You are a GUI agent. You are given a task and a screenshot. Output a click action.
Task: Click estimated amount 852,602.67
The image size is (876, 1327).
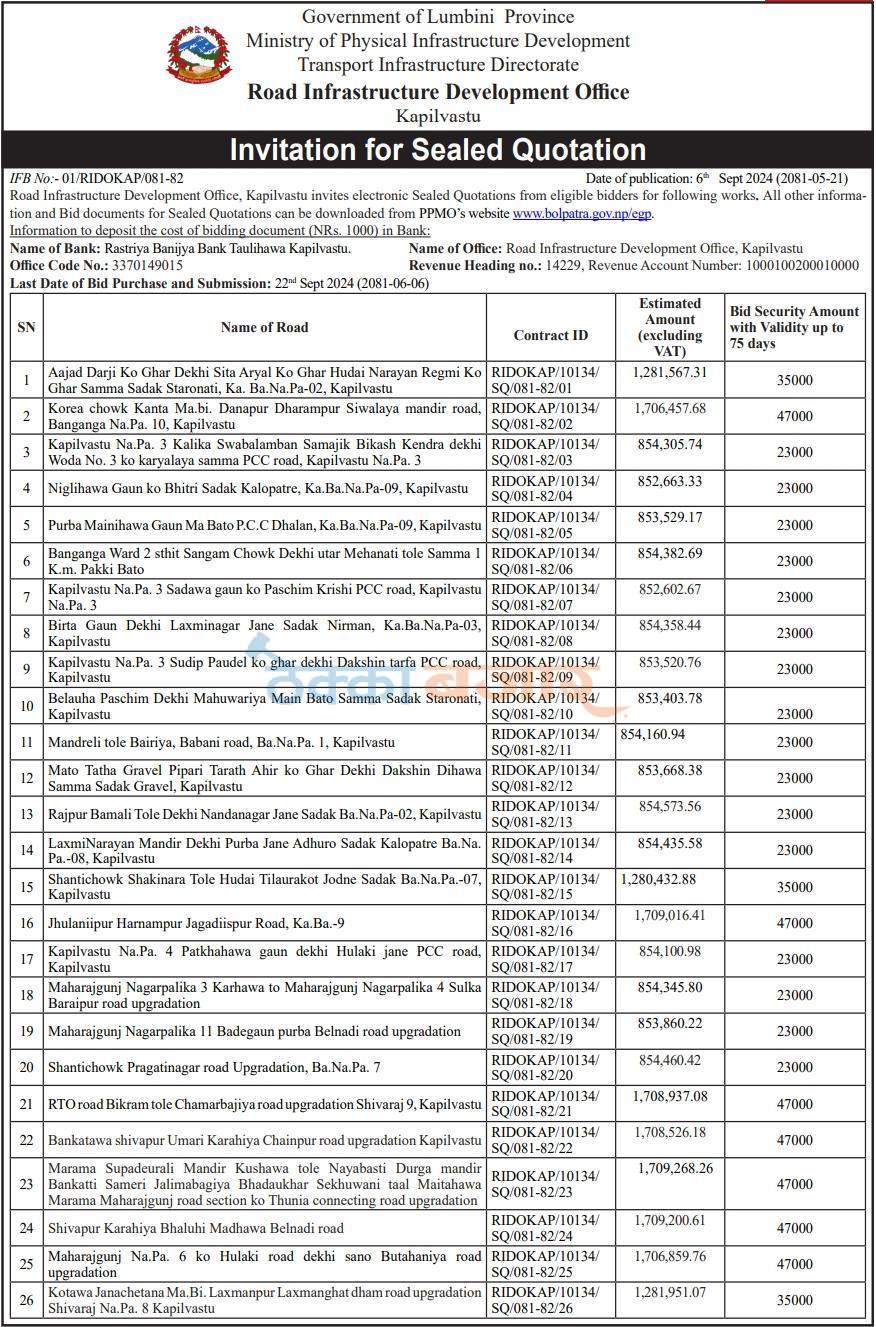click(x=670, y=589)
